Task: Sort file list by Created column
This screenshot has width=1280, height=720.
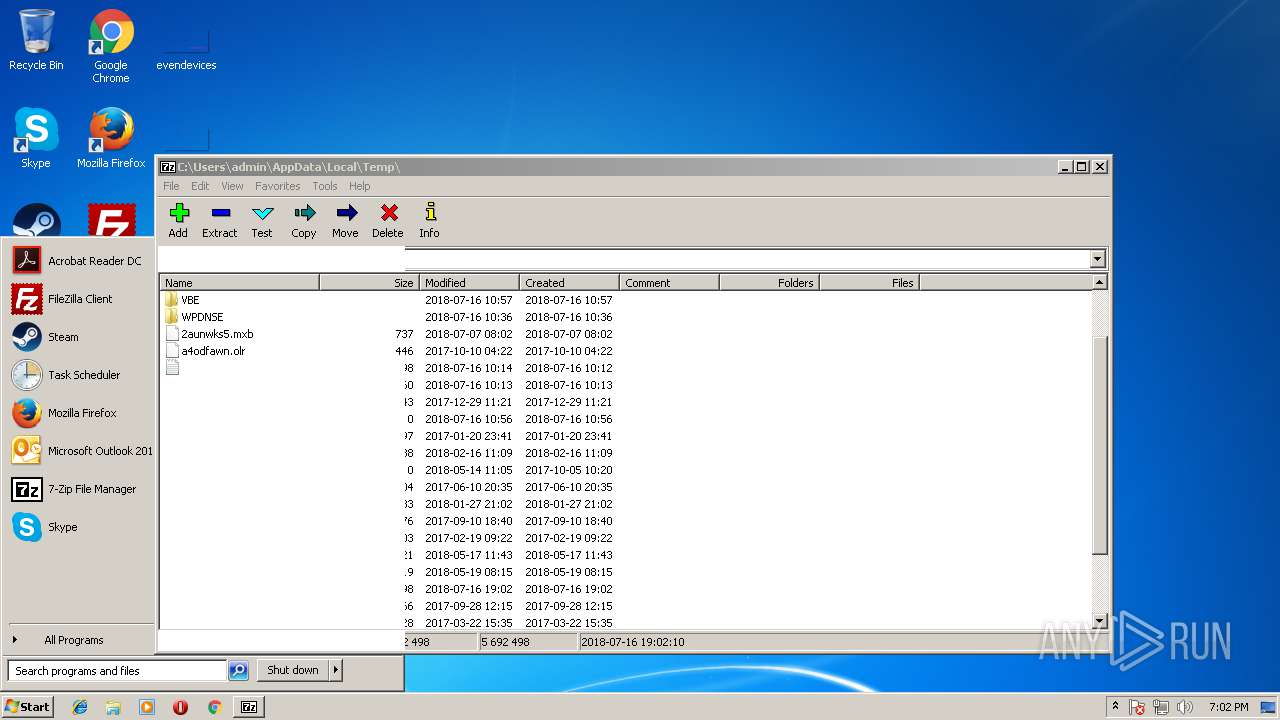Action: coord(569,283)
